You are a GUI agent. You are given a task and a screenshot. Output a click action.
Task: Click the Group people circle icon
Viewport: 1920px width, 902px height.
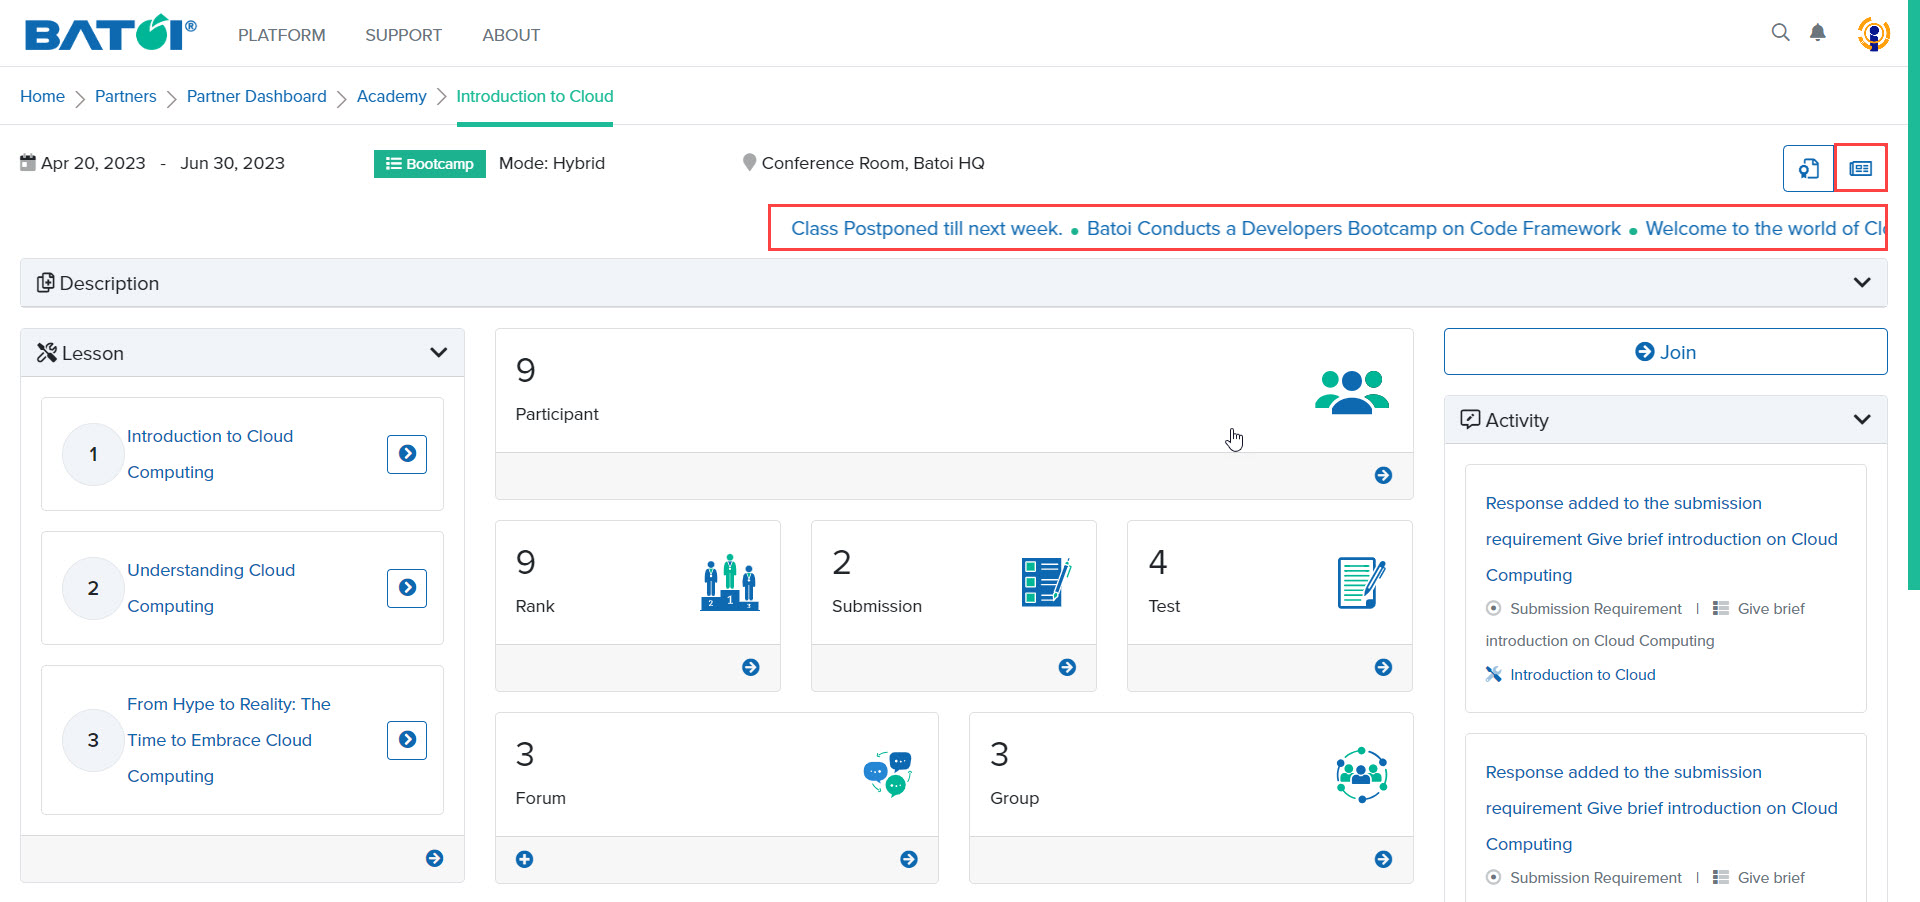pos(1362,775)
